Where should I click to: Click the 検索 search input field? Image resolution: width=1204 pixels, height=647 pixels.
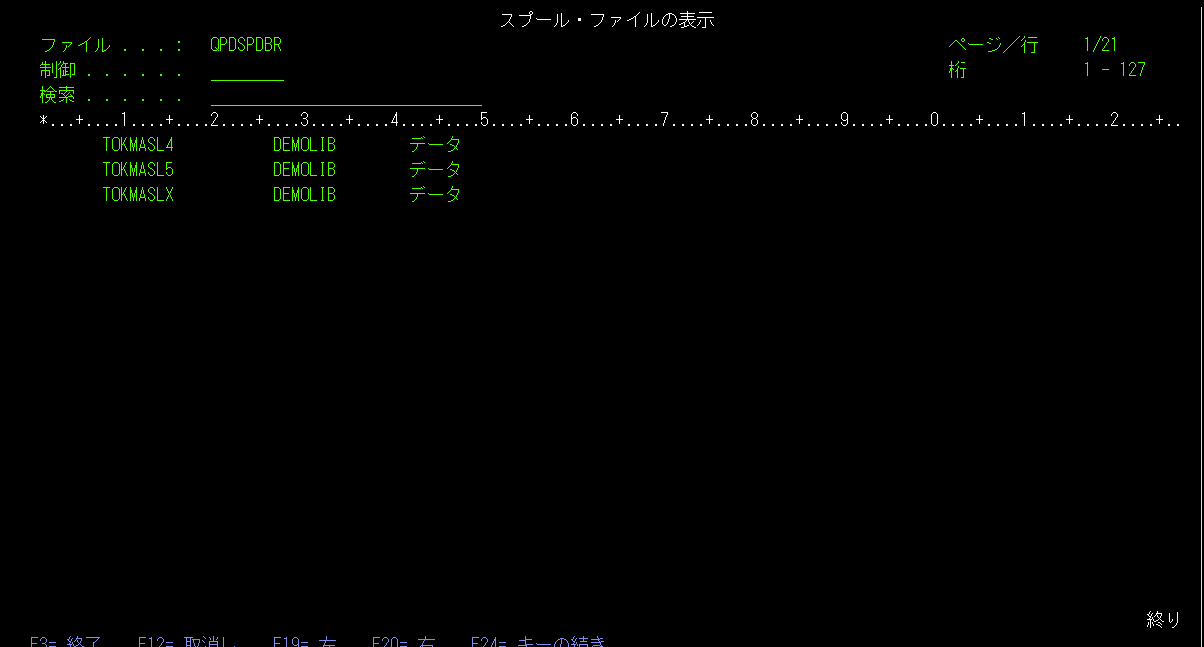click(346, 97)
